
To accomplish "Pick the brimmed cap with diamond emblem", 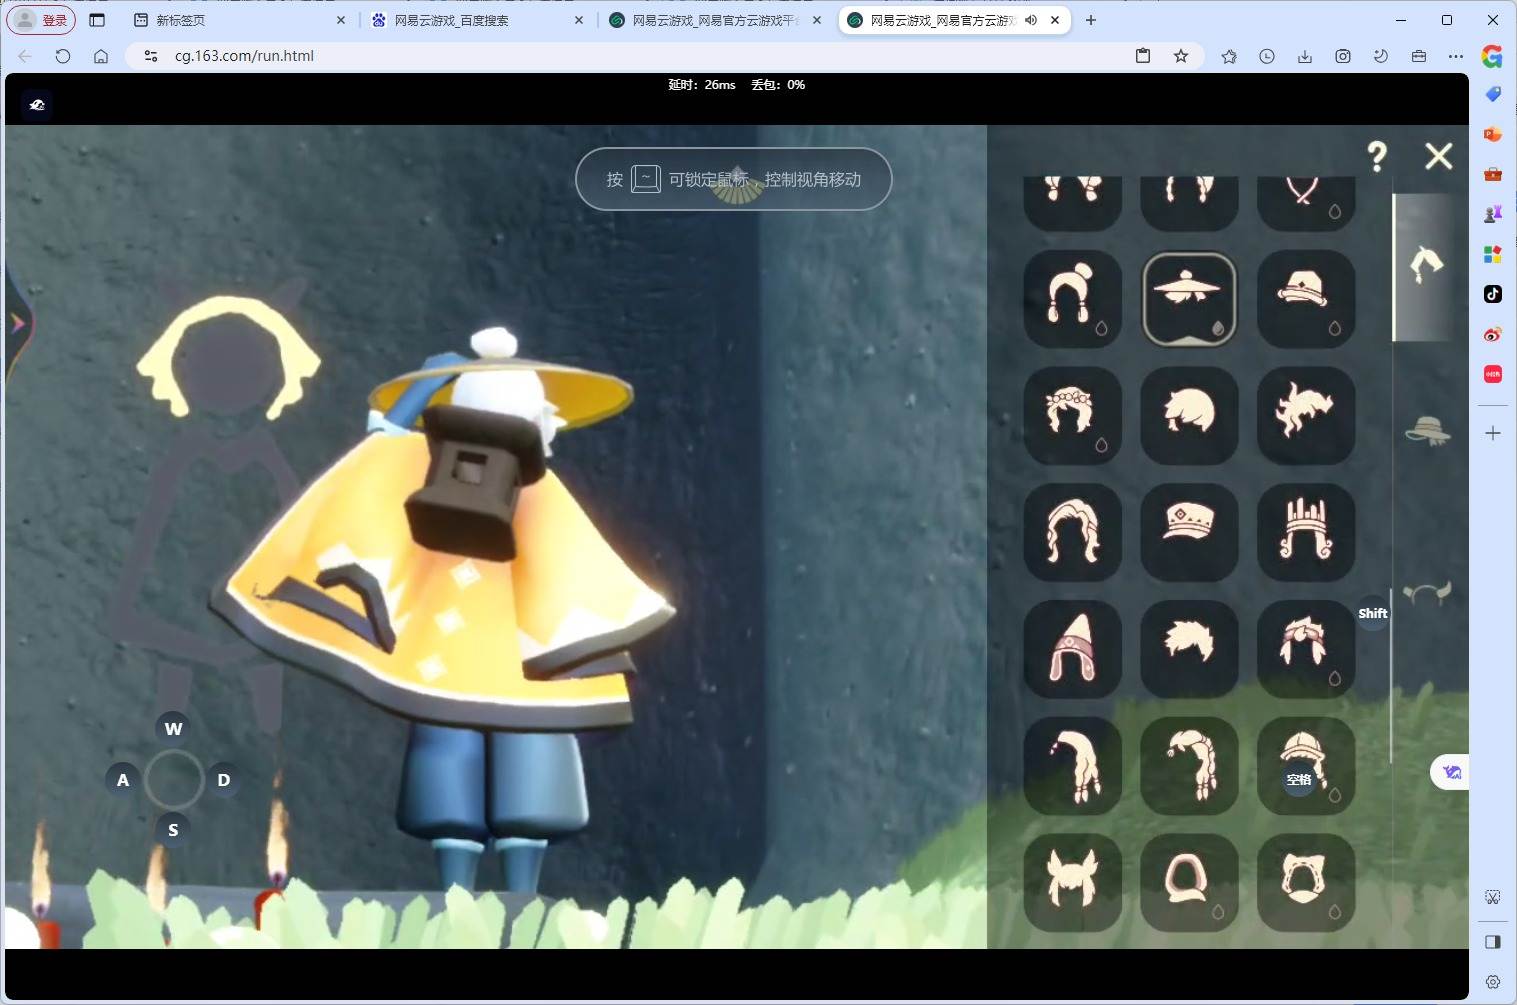I will point(1305,298).
